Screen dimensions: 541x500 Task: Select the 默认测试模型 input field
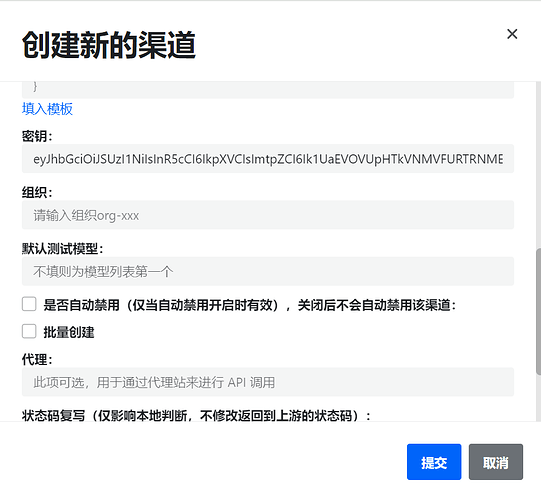[268, 271]
